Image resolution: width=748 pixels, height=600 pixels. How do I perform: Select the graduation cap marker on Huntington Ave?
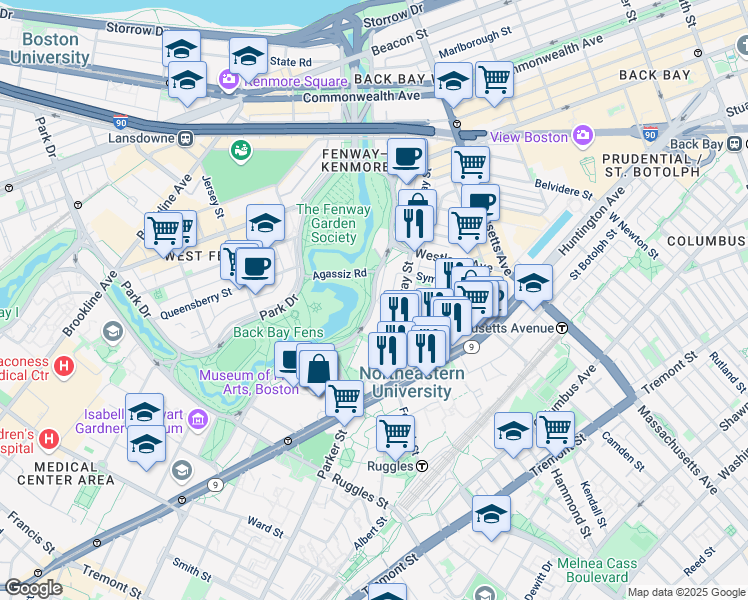pyautogui.click(x=533, y=287)
